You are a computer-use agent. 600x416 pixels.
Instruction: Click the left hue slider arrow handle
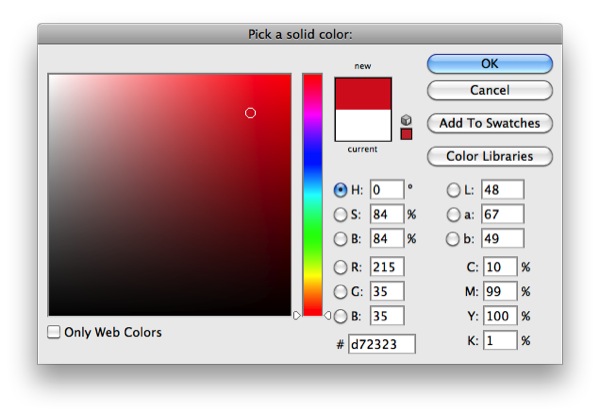click(297, 315)
